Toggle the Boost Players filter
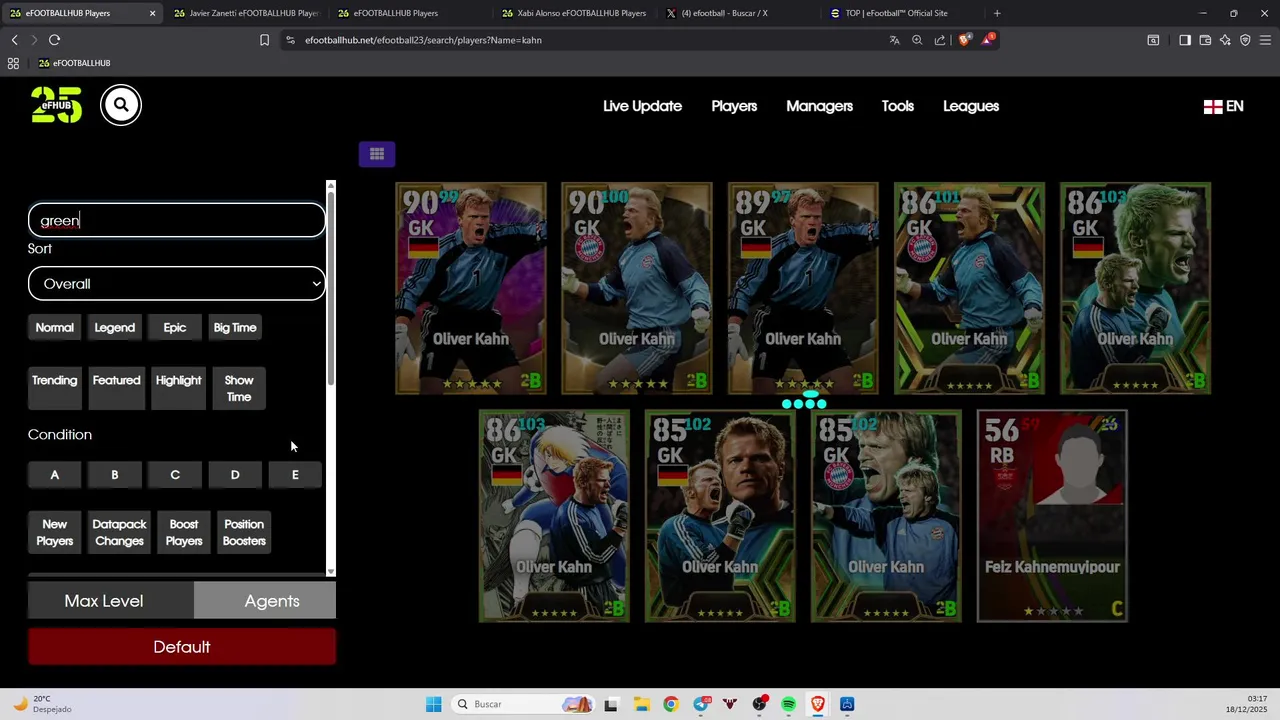Viewport: 1280px width, 720px height. click(184, 533)
